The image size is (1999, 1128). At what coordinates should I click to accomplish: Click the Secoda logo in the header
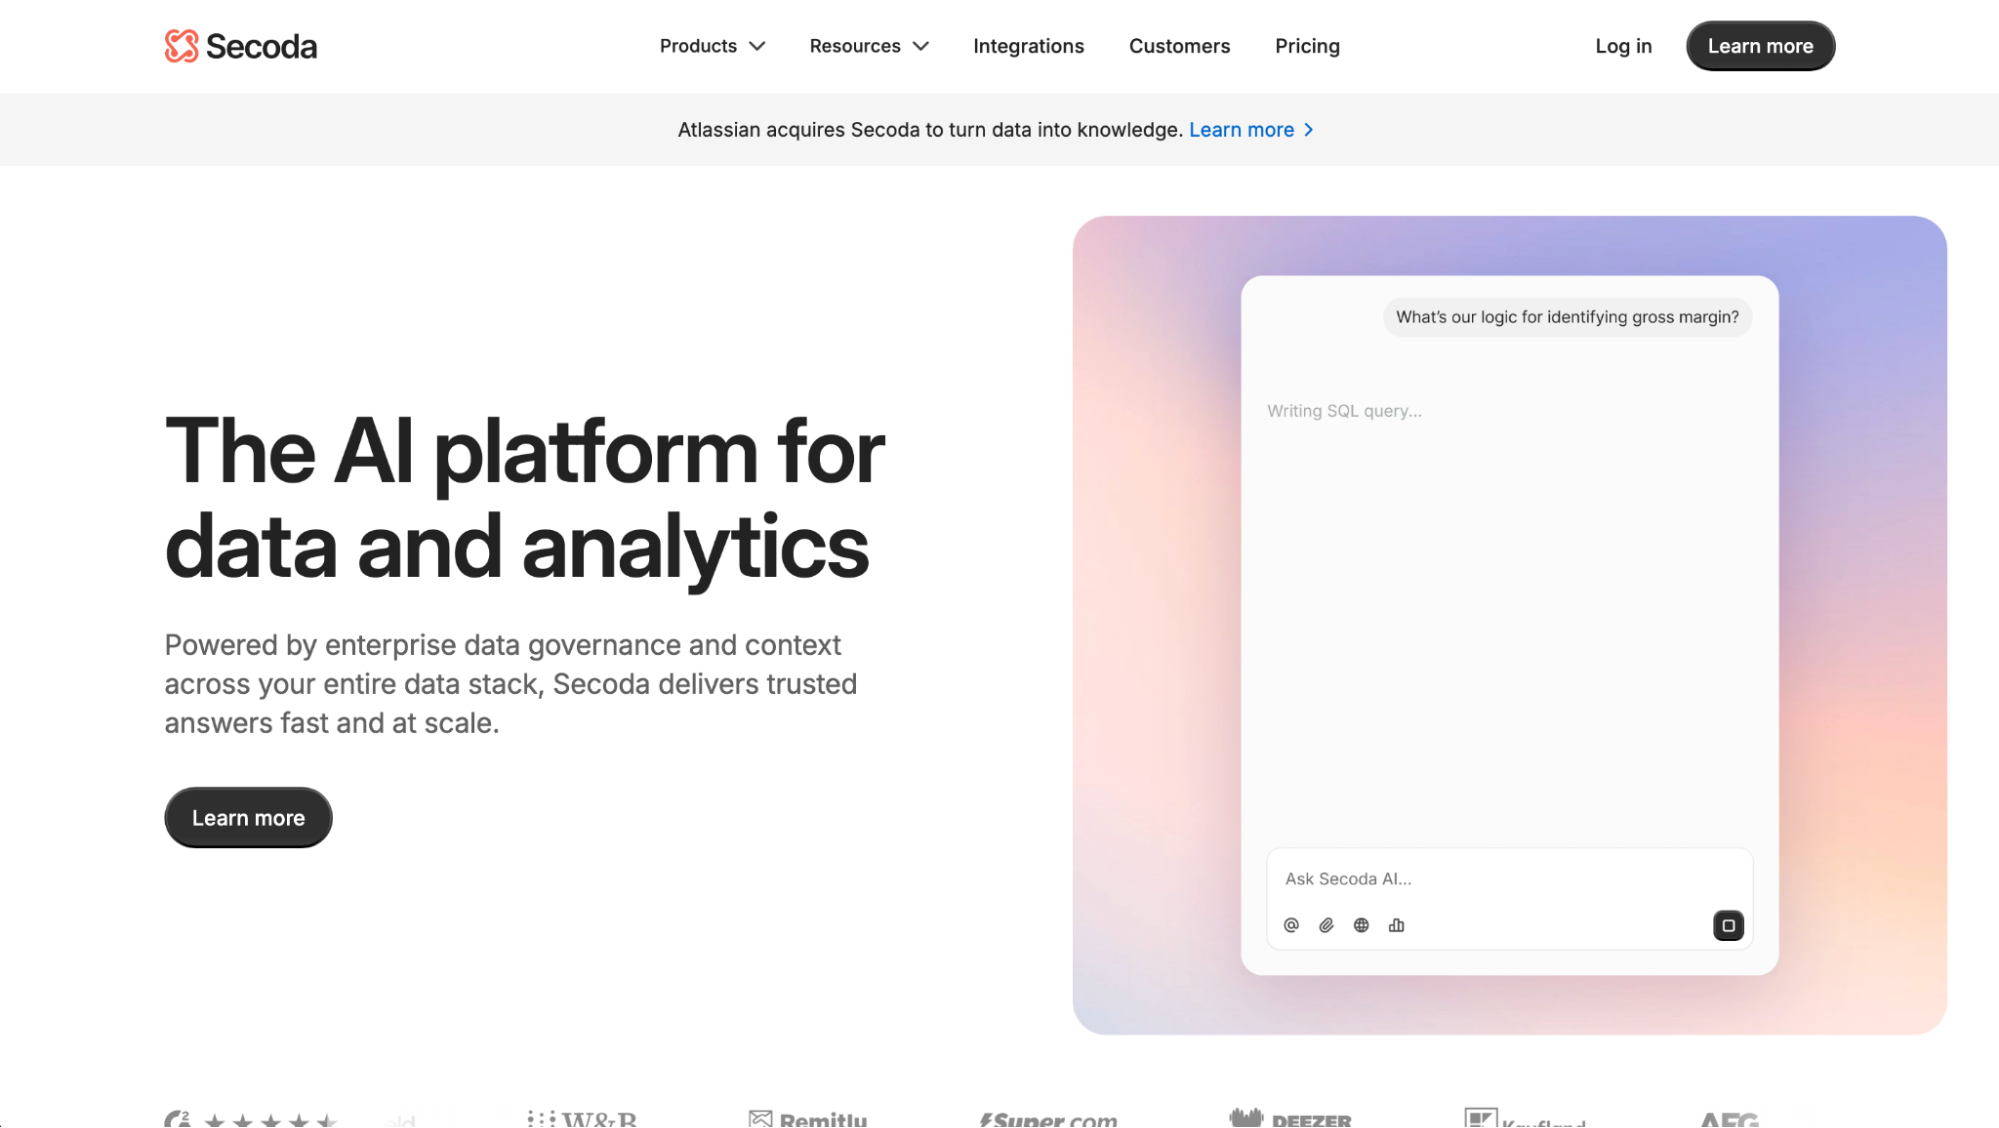pos(241,46)
